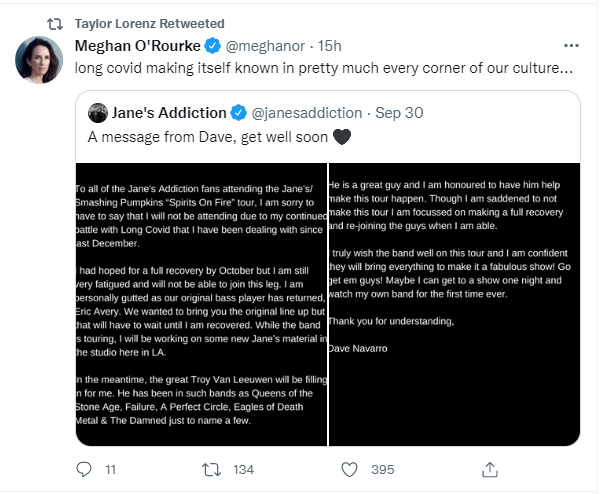
Task: Open the three-dot more options menu
Action: 571,46
